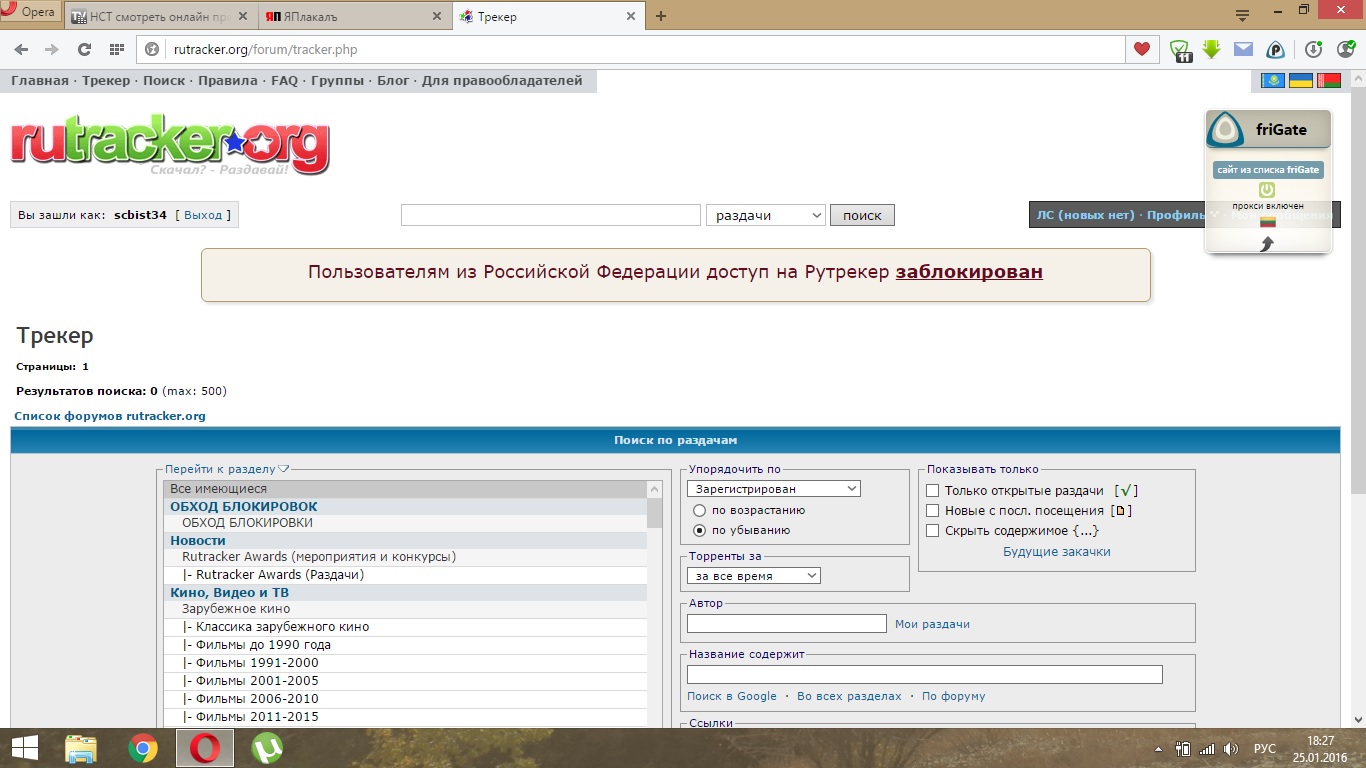The image size is (1366, 768).
Task: Switch to the НСТ смотреть онлайн tab
Action: click(x=161, y=17)
